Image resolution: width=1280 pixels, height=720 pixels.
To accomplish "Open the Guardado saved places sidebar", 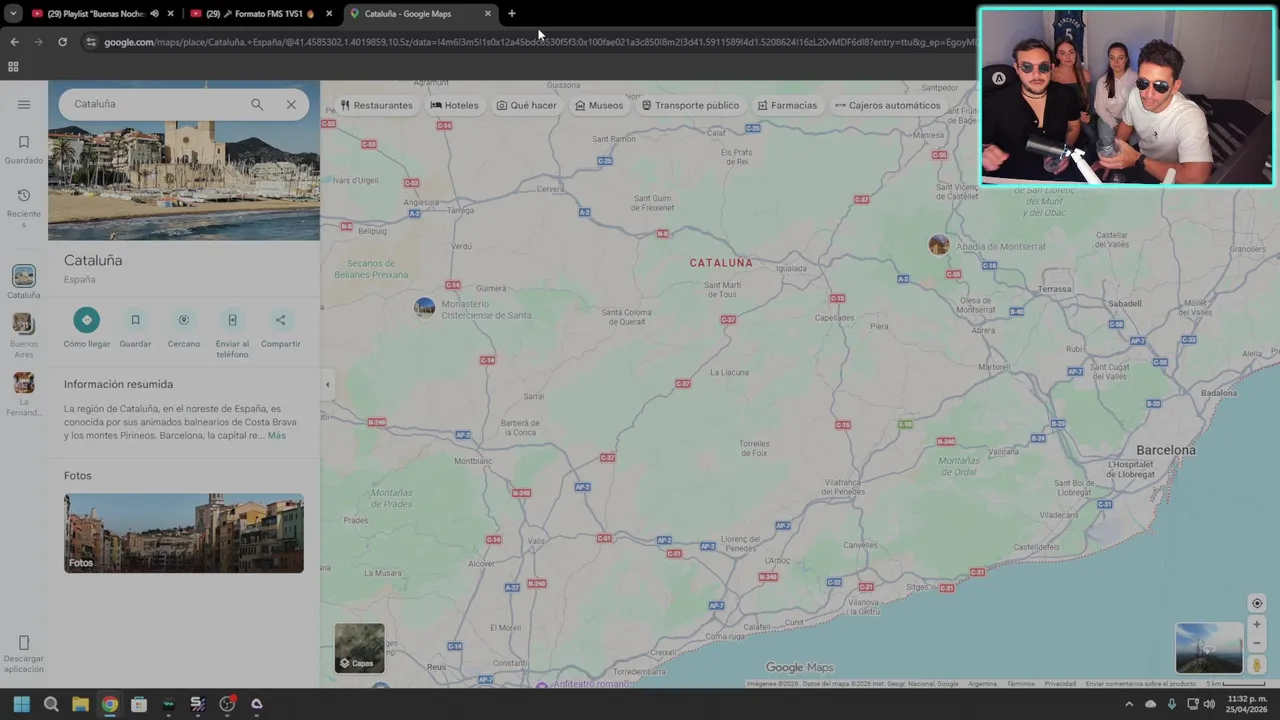I will click(x=24, y=149).
